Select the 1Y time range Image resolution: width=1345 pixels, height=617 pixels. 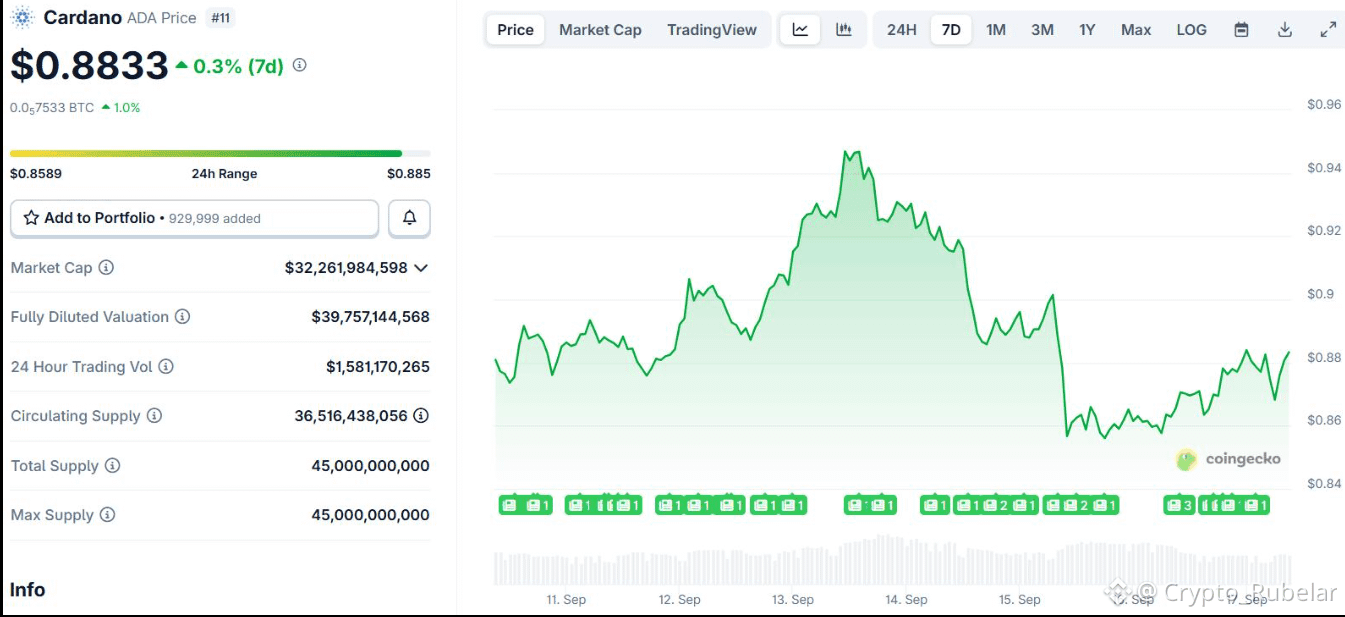(1087, 30)
